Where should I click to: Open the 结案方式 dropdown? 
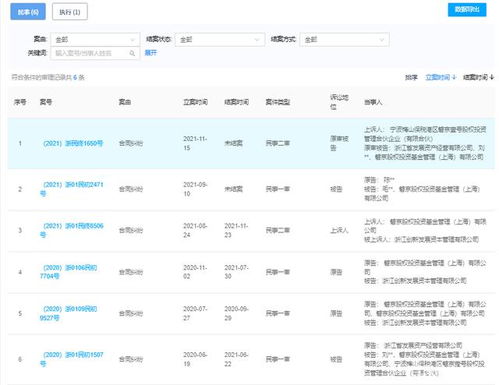[344, 40]
